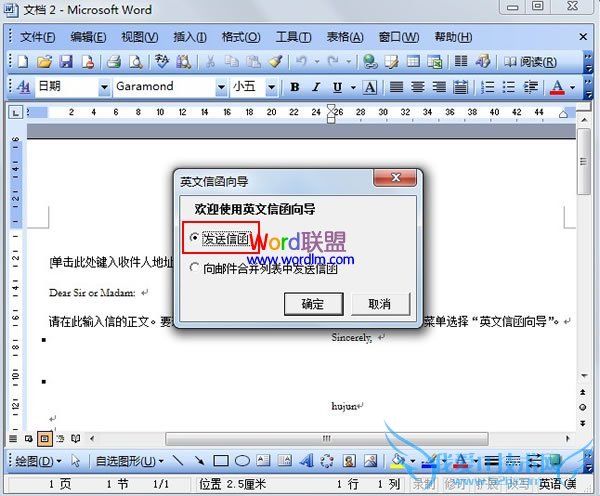Undo the last action
Image resolution: width=600 pixels, height=496 pixels.
pos(302,62)
